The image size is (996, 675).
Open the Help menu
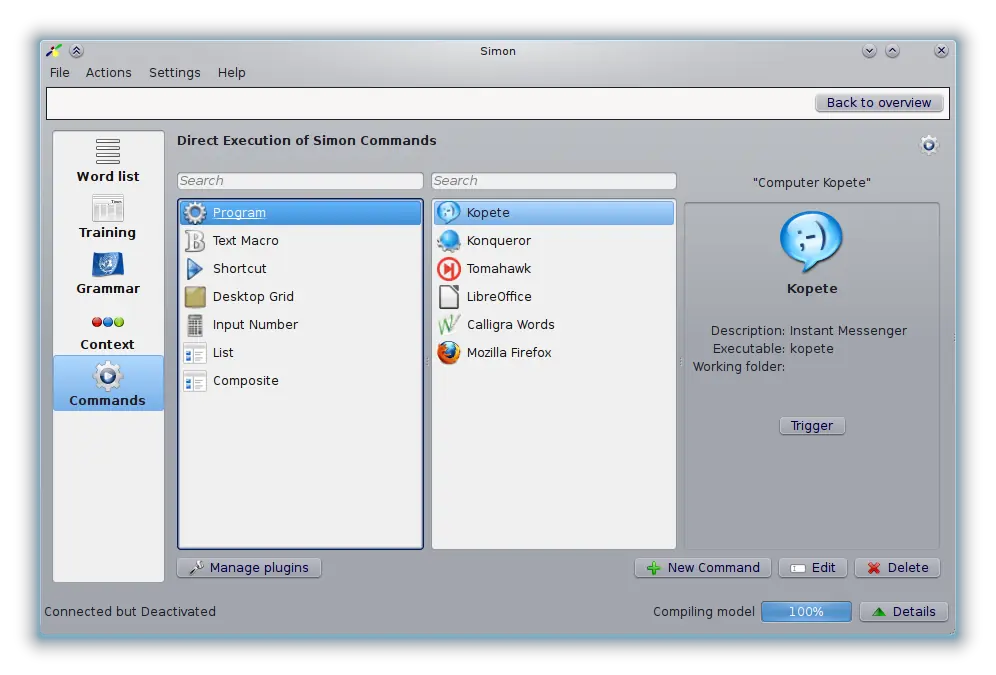point(231,72)
